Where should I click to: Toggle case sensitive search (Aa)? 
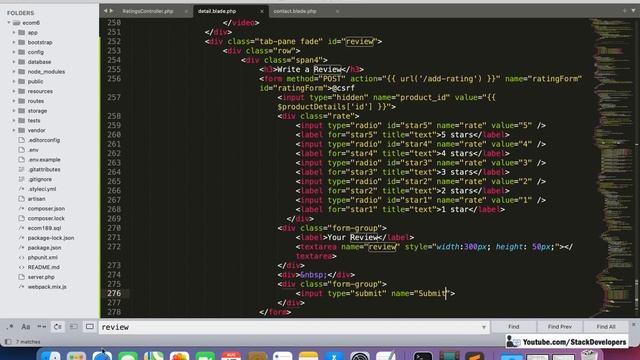click(x=26, y=327)
